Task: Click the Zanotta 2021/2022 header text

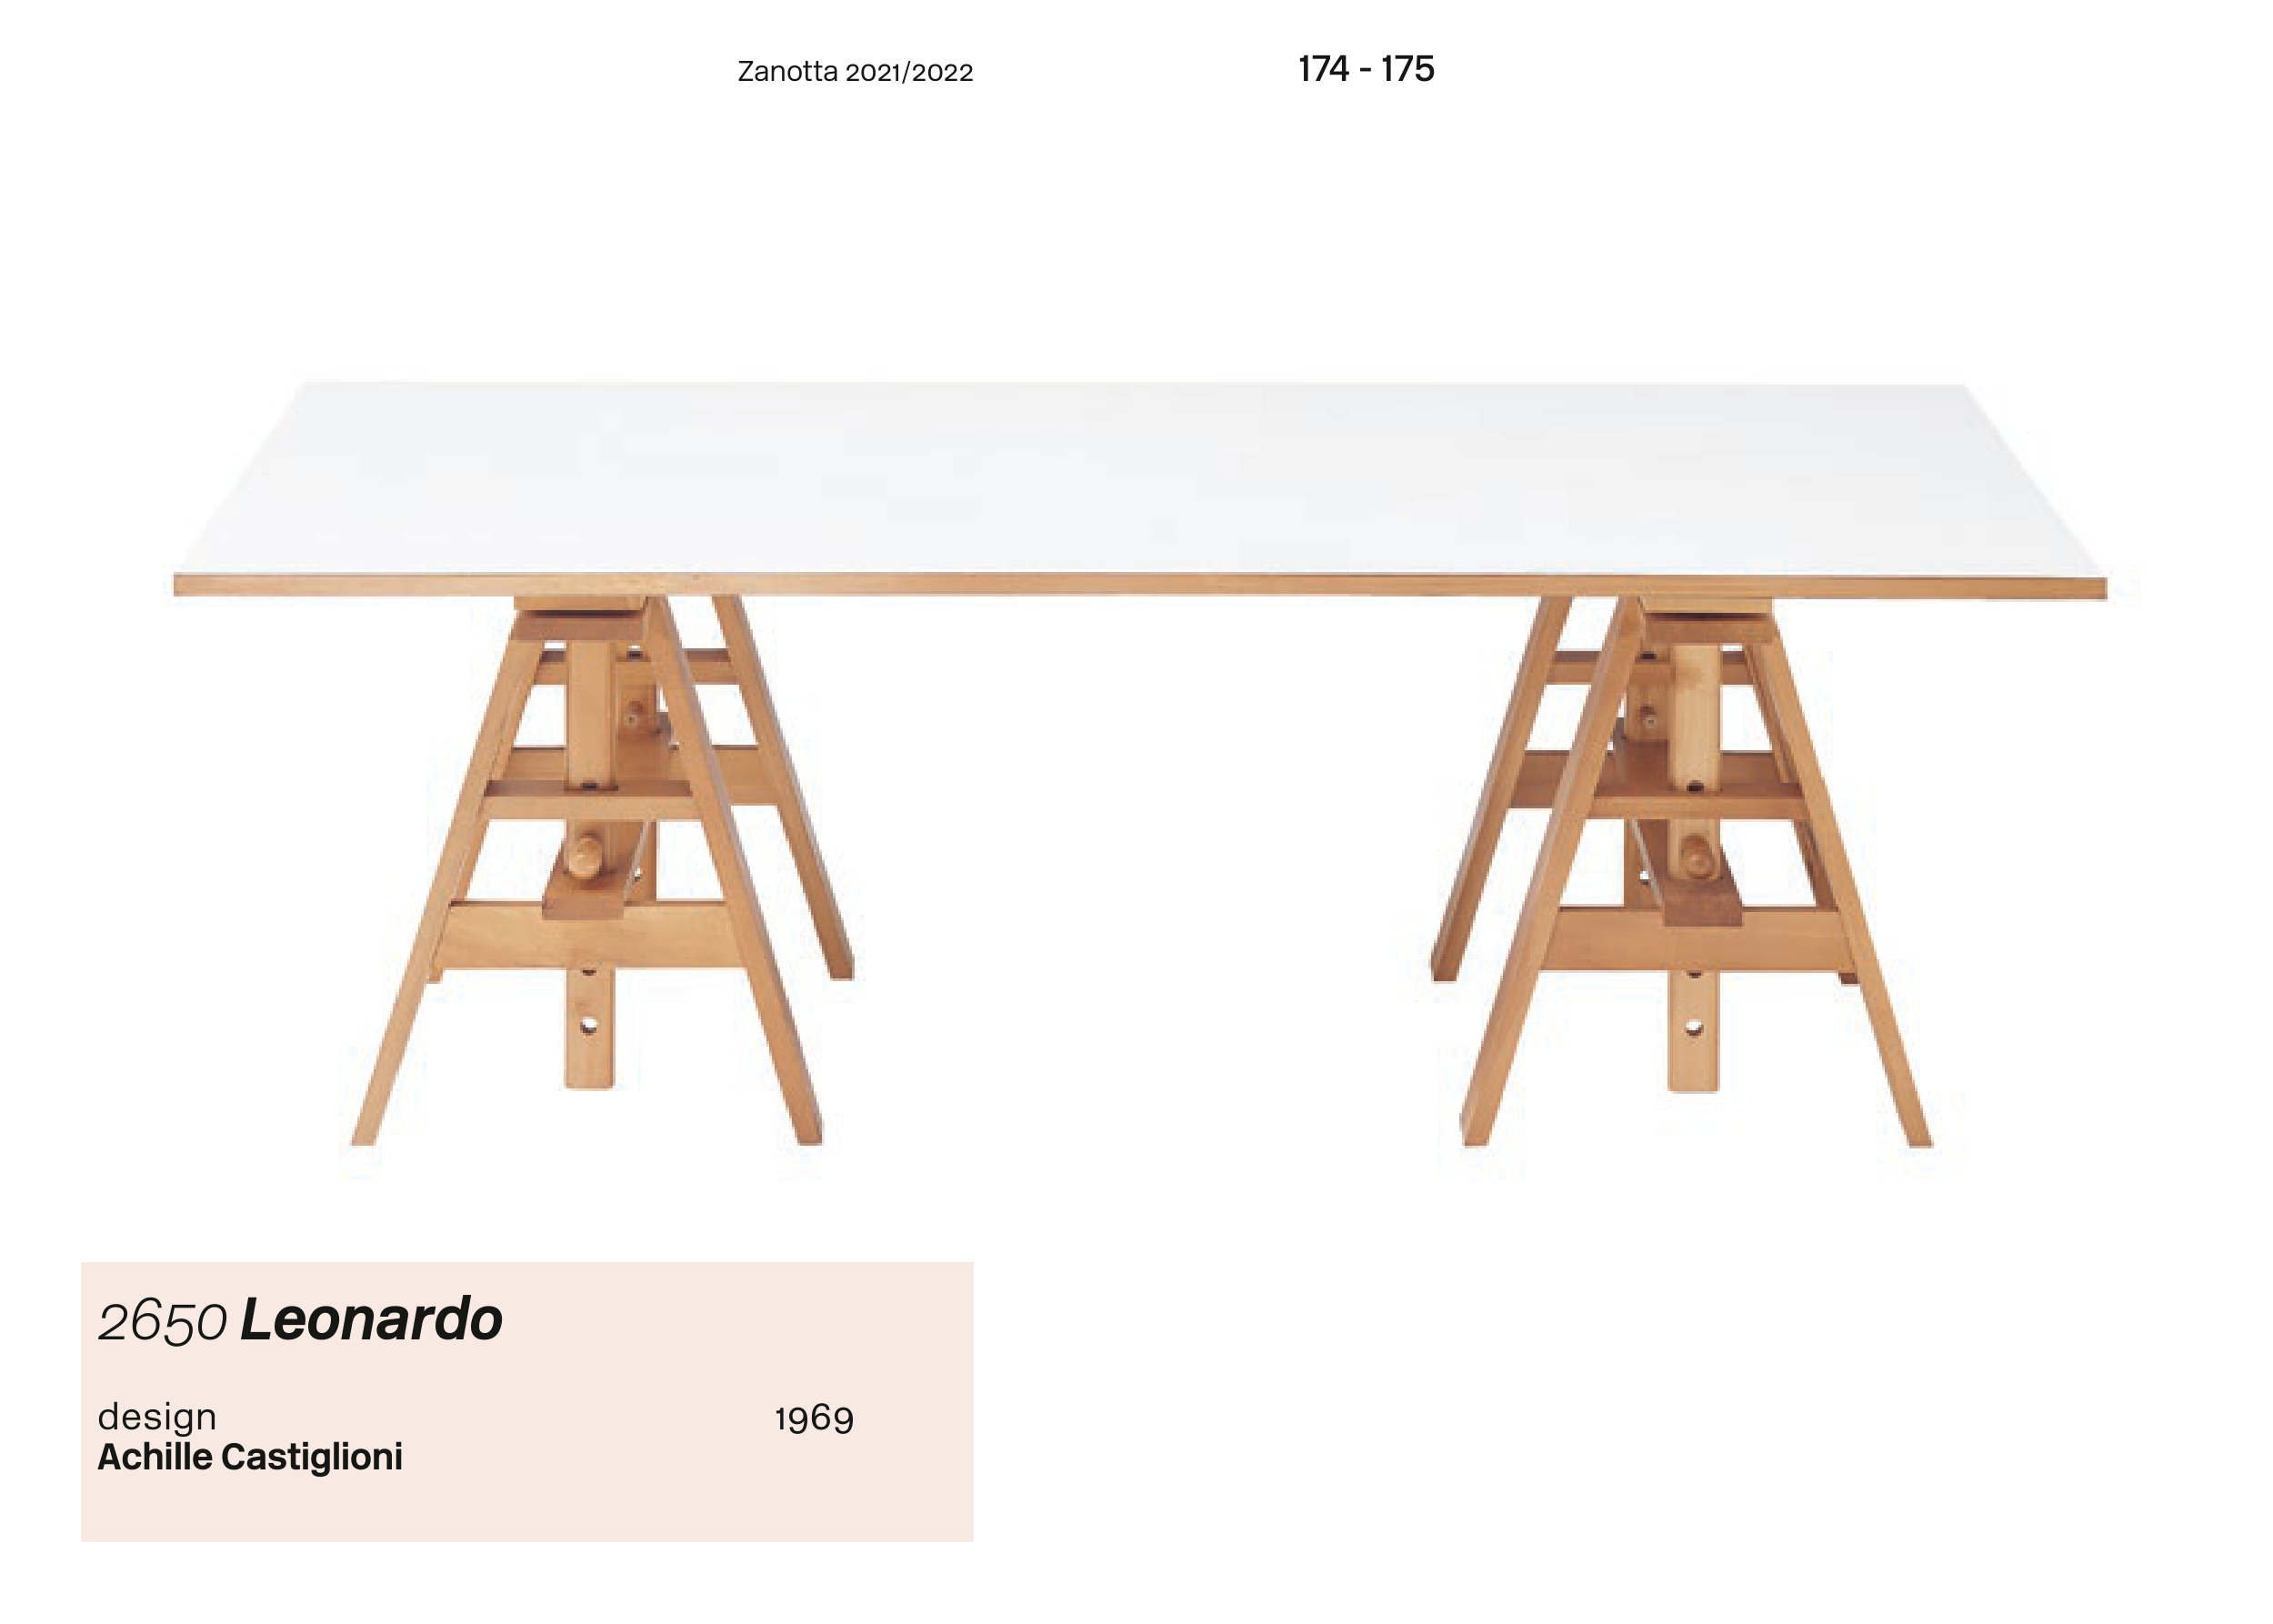Action: click(x=854, y=72)
